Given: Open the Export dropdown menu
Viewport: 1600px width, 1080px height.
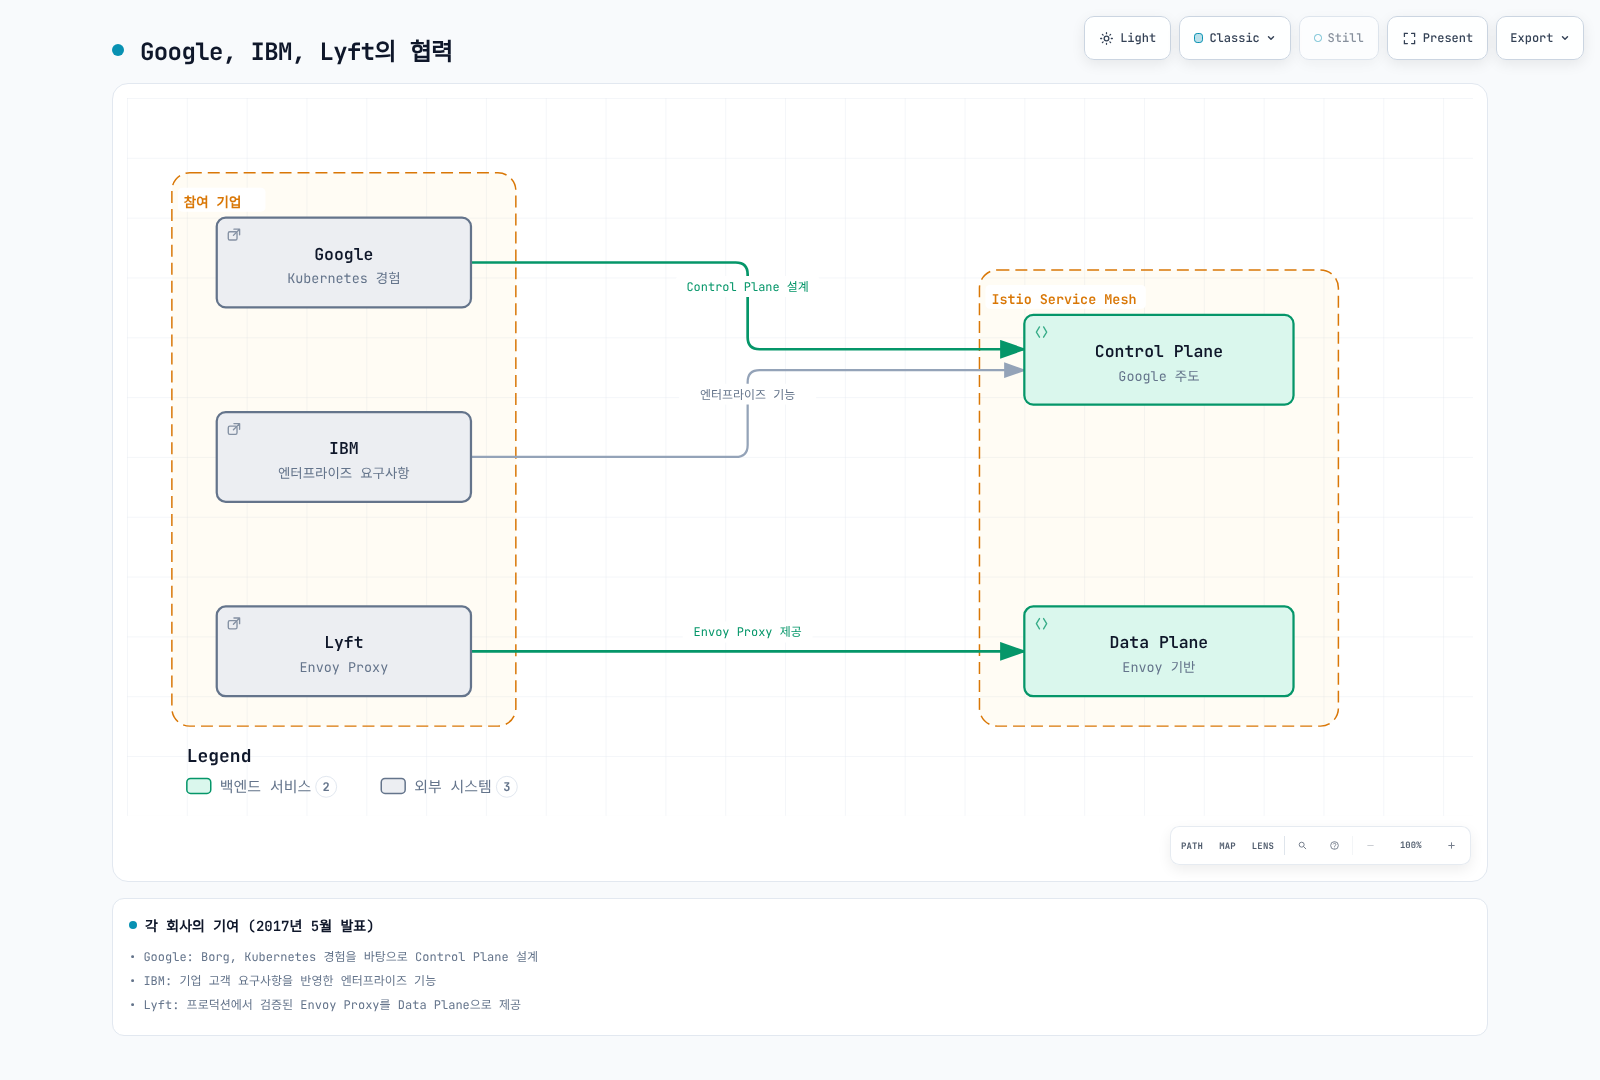Looking at the screenshot, I should [1539, 38].
